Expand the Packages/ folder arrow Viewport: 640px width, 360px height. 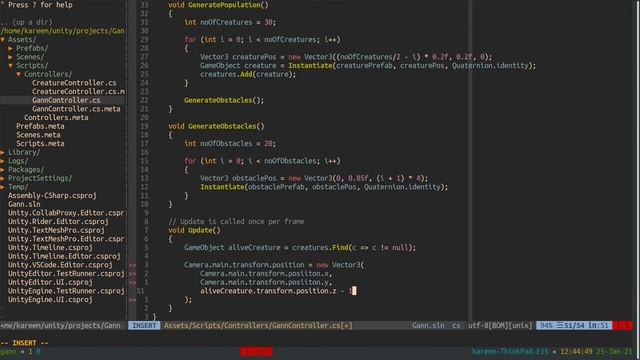[x=2, y=169]
